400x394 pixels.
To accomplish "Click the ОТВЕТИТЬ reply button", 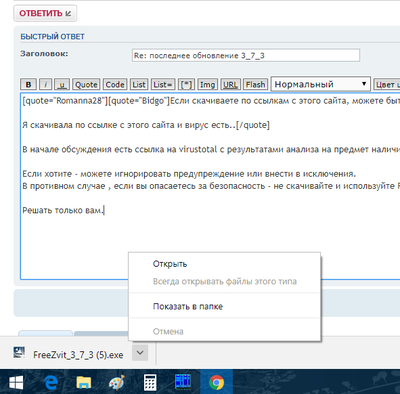I will point(45,13).
